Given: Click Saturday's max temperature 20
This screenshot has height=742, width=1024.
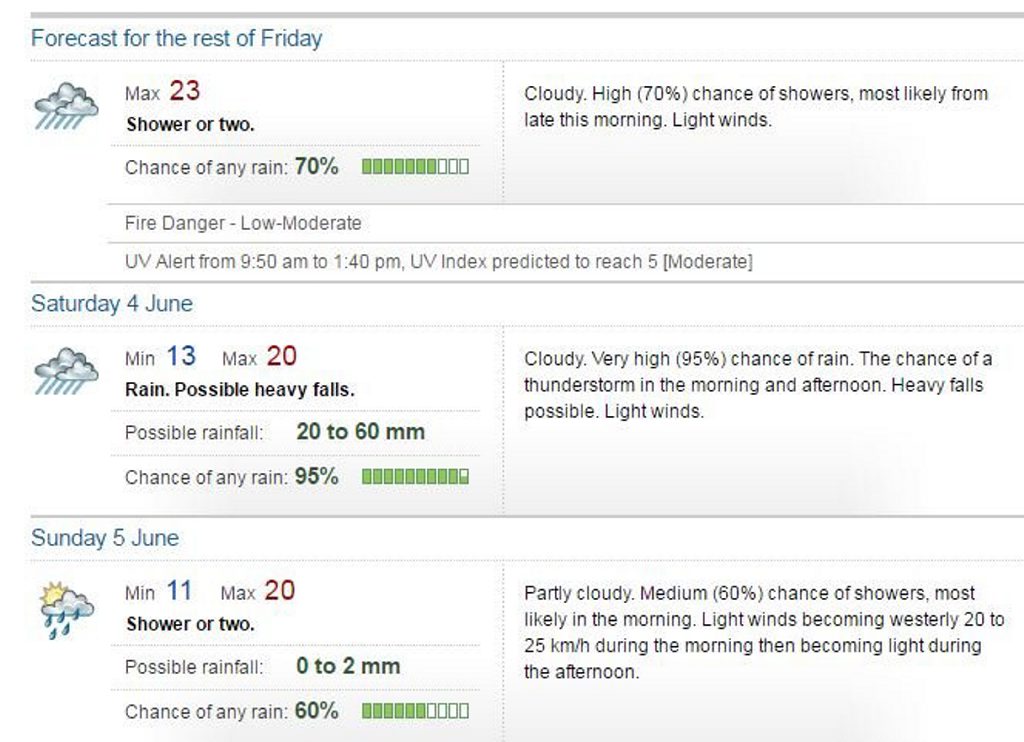Looking at the screenshot, I should click(x=281, y=356).
